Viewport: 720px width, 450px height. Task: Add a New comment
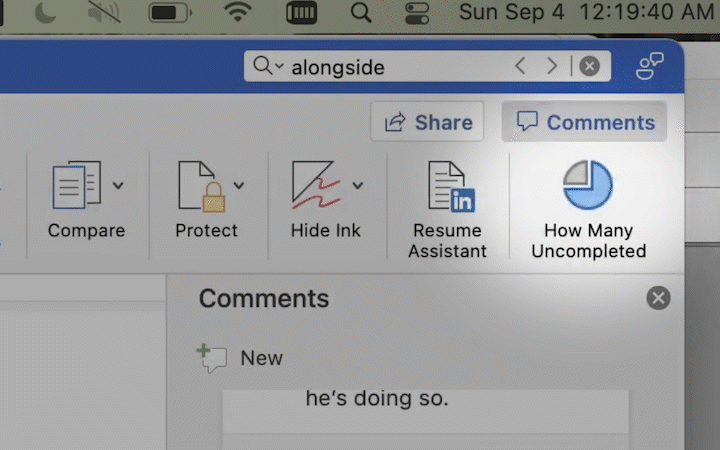[240, 358]
